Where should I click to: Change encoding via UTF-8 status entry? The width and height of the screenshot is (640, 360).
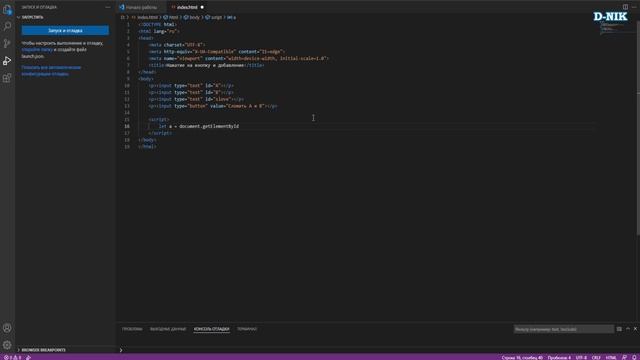(x=581, y=358)
